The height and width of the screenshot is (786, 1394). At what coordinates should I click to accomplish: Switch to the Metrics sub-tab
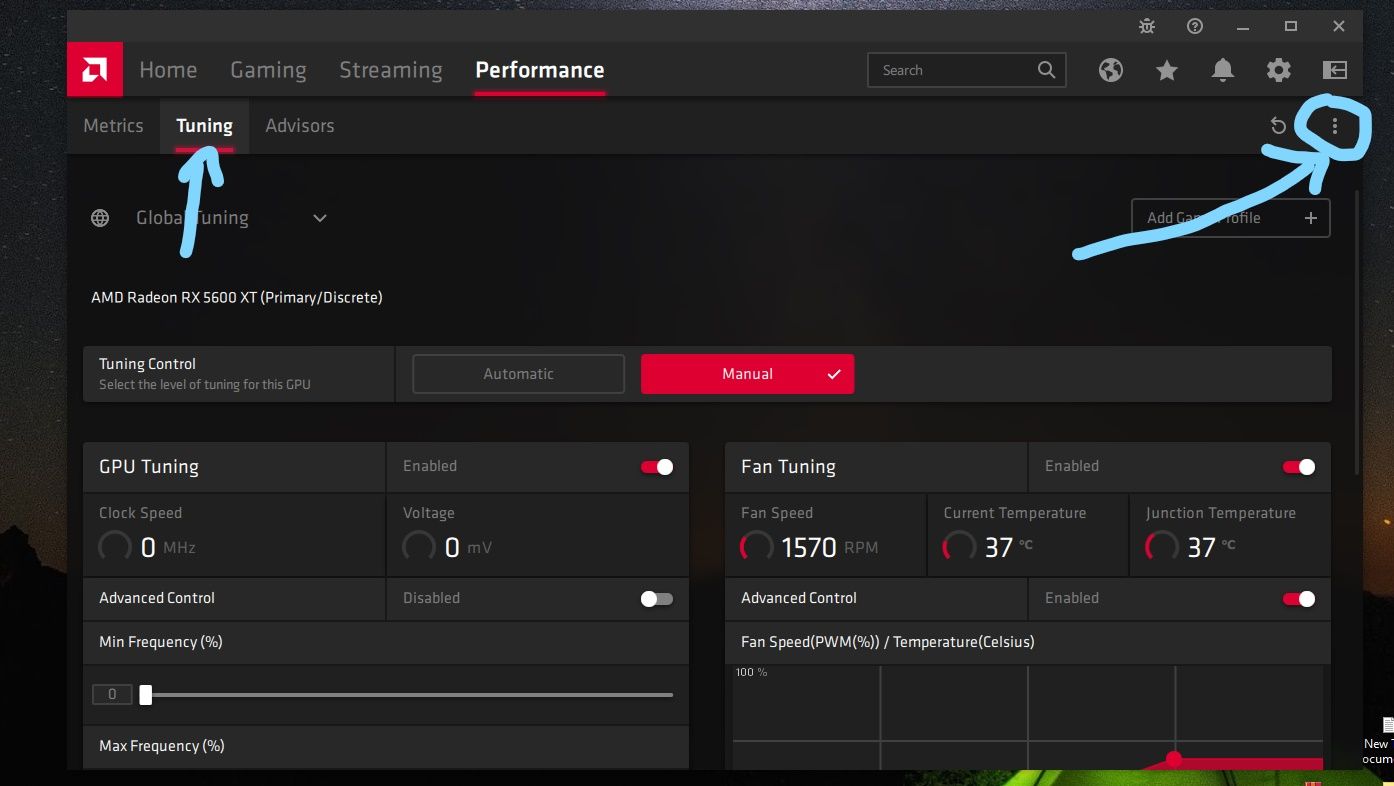113,126
